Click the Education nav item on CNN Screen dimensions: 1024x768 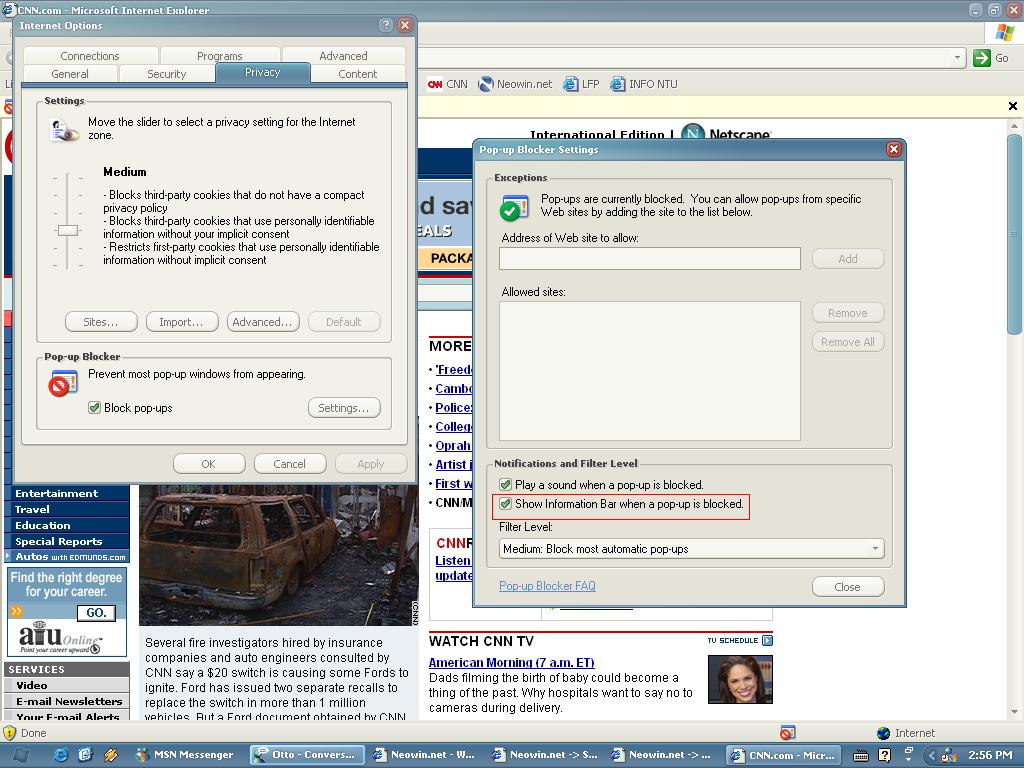pyautogui.click(x=67, y=525)
